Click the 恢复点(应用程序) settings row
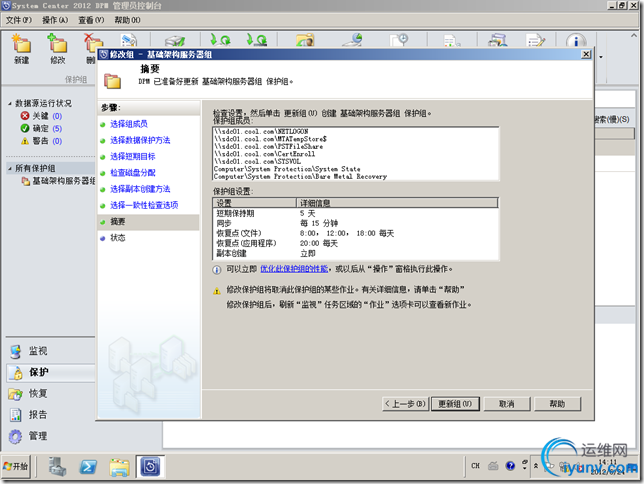The width and height of the screenshot is (644, 484). [x=356, y=243]
